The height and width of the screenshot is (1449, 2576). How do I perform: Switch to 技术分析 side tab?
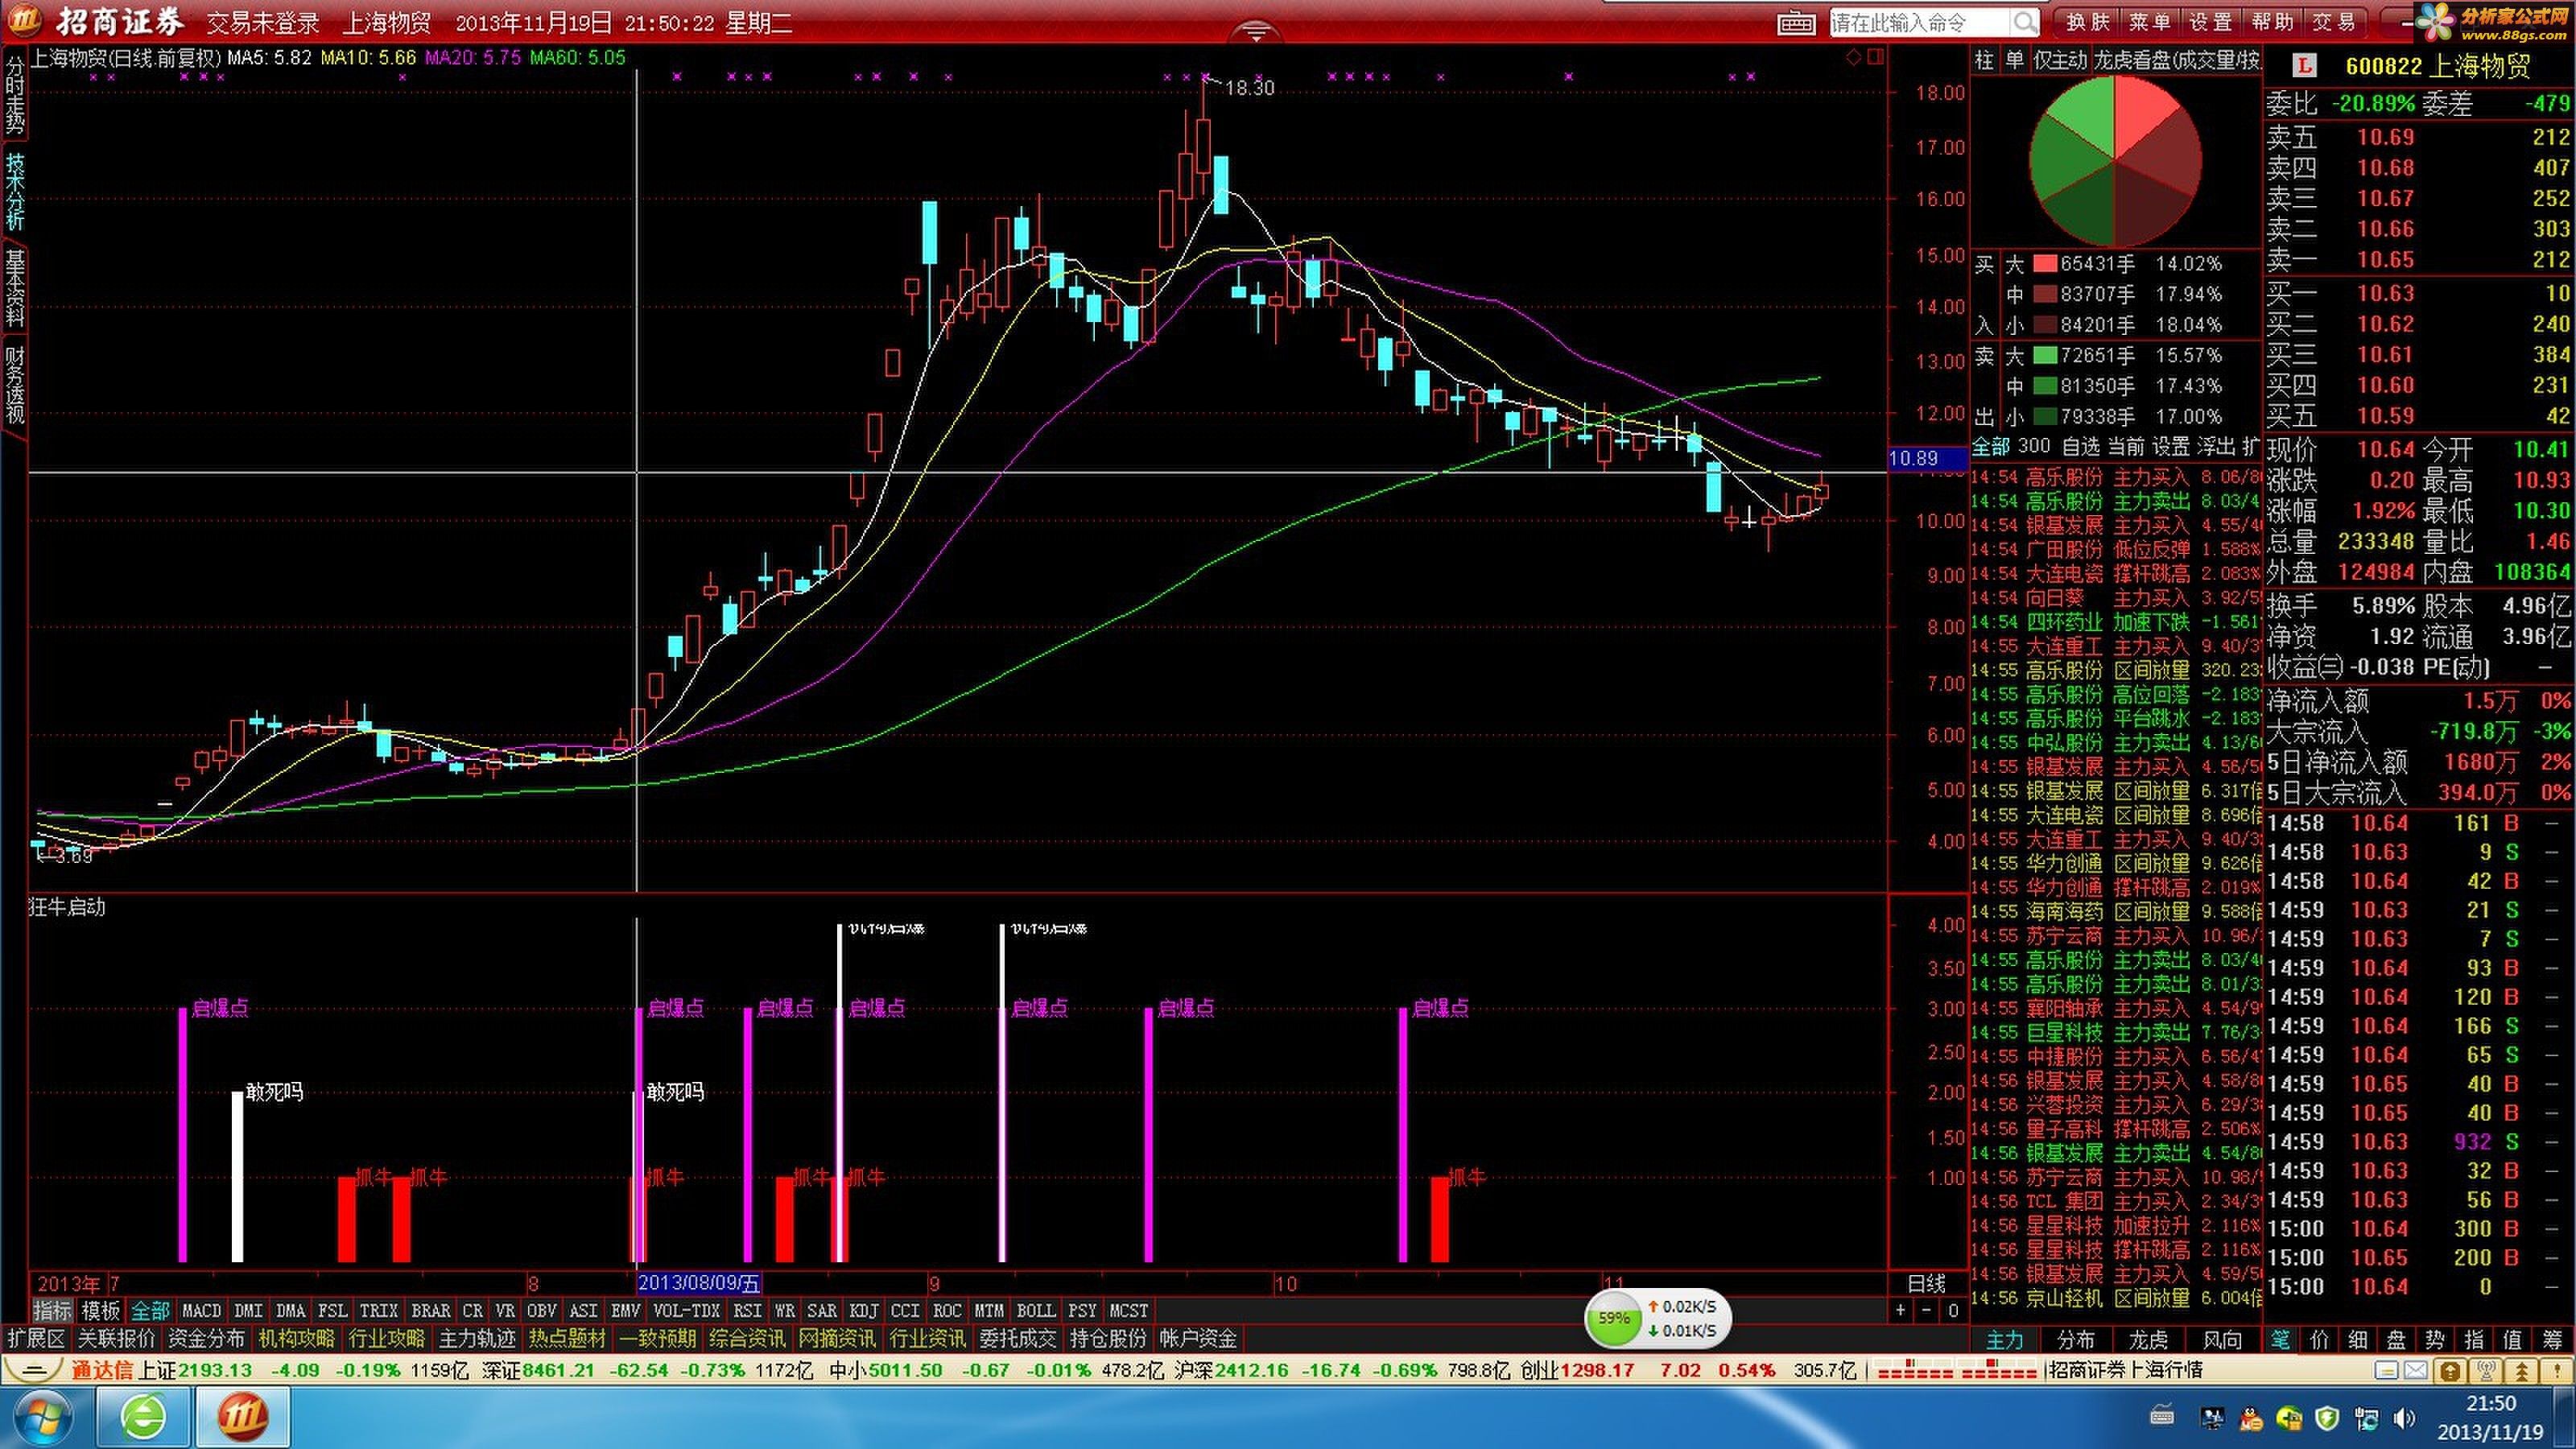pos(15,191)
